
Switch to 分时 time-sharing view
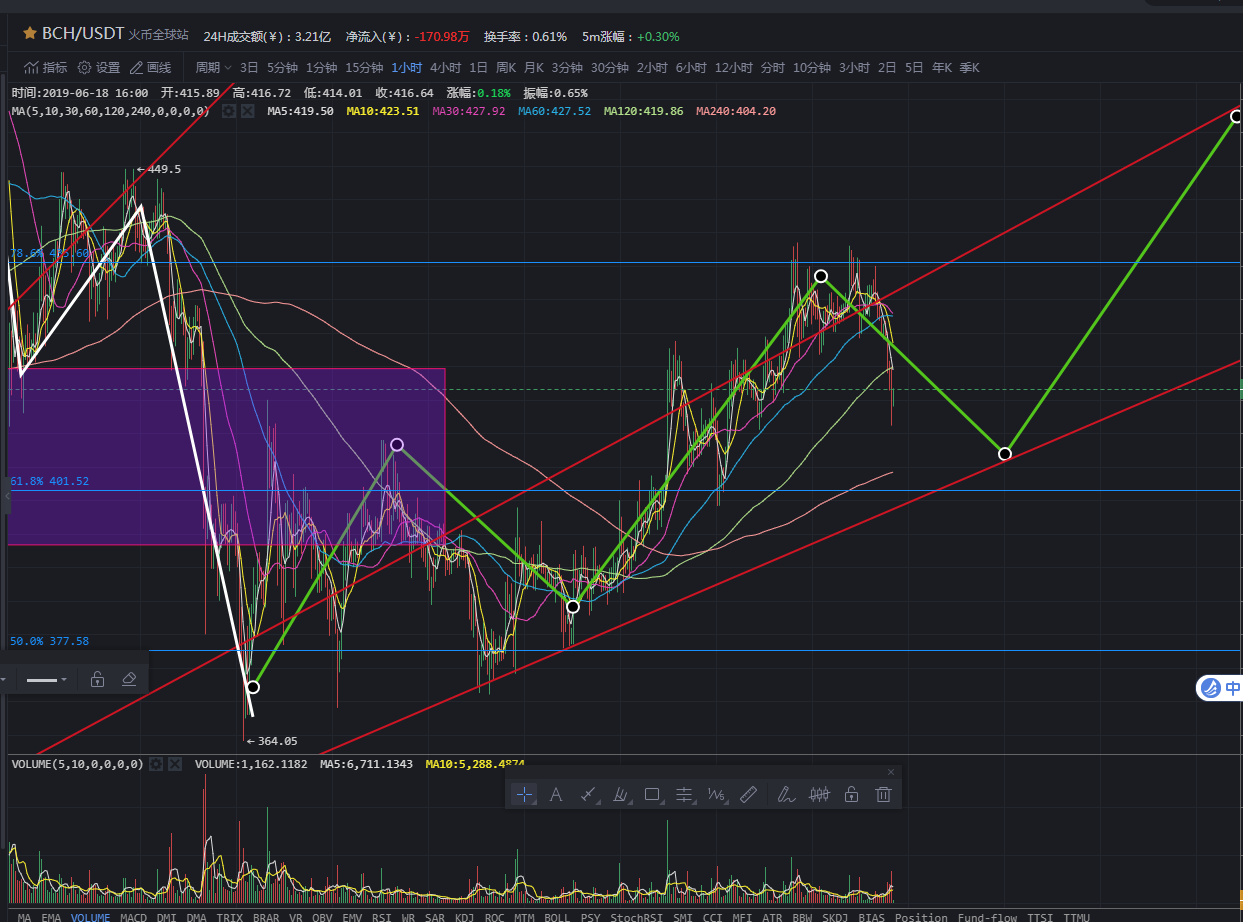tap(773, 68)
